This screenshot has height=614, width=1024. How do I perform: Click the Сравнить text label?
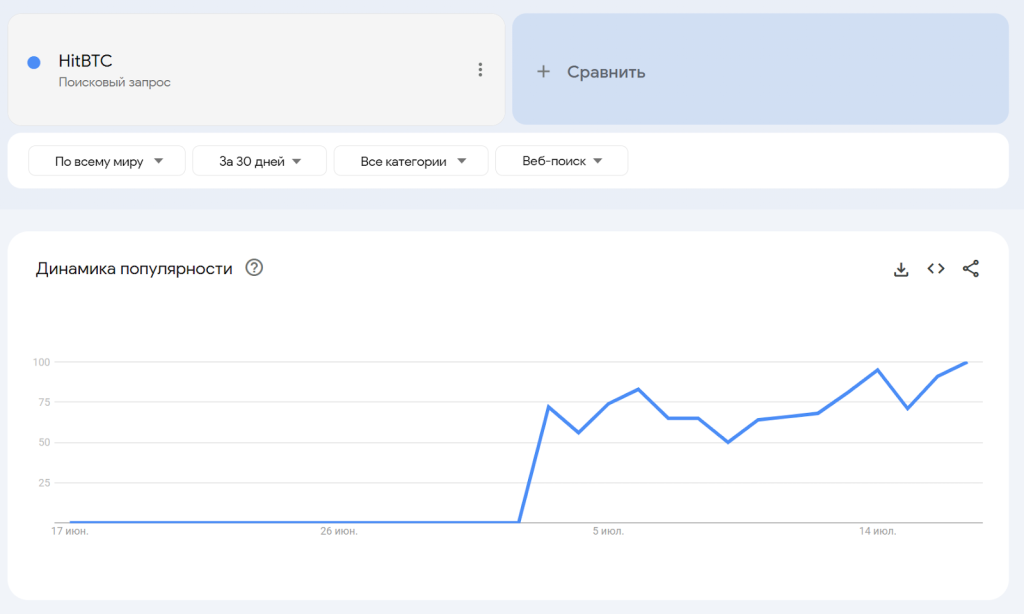click(x=606, y=72)
